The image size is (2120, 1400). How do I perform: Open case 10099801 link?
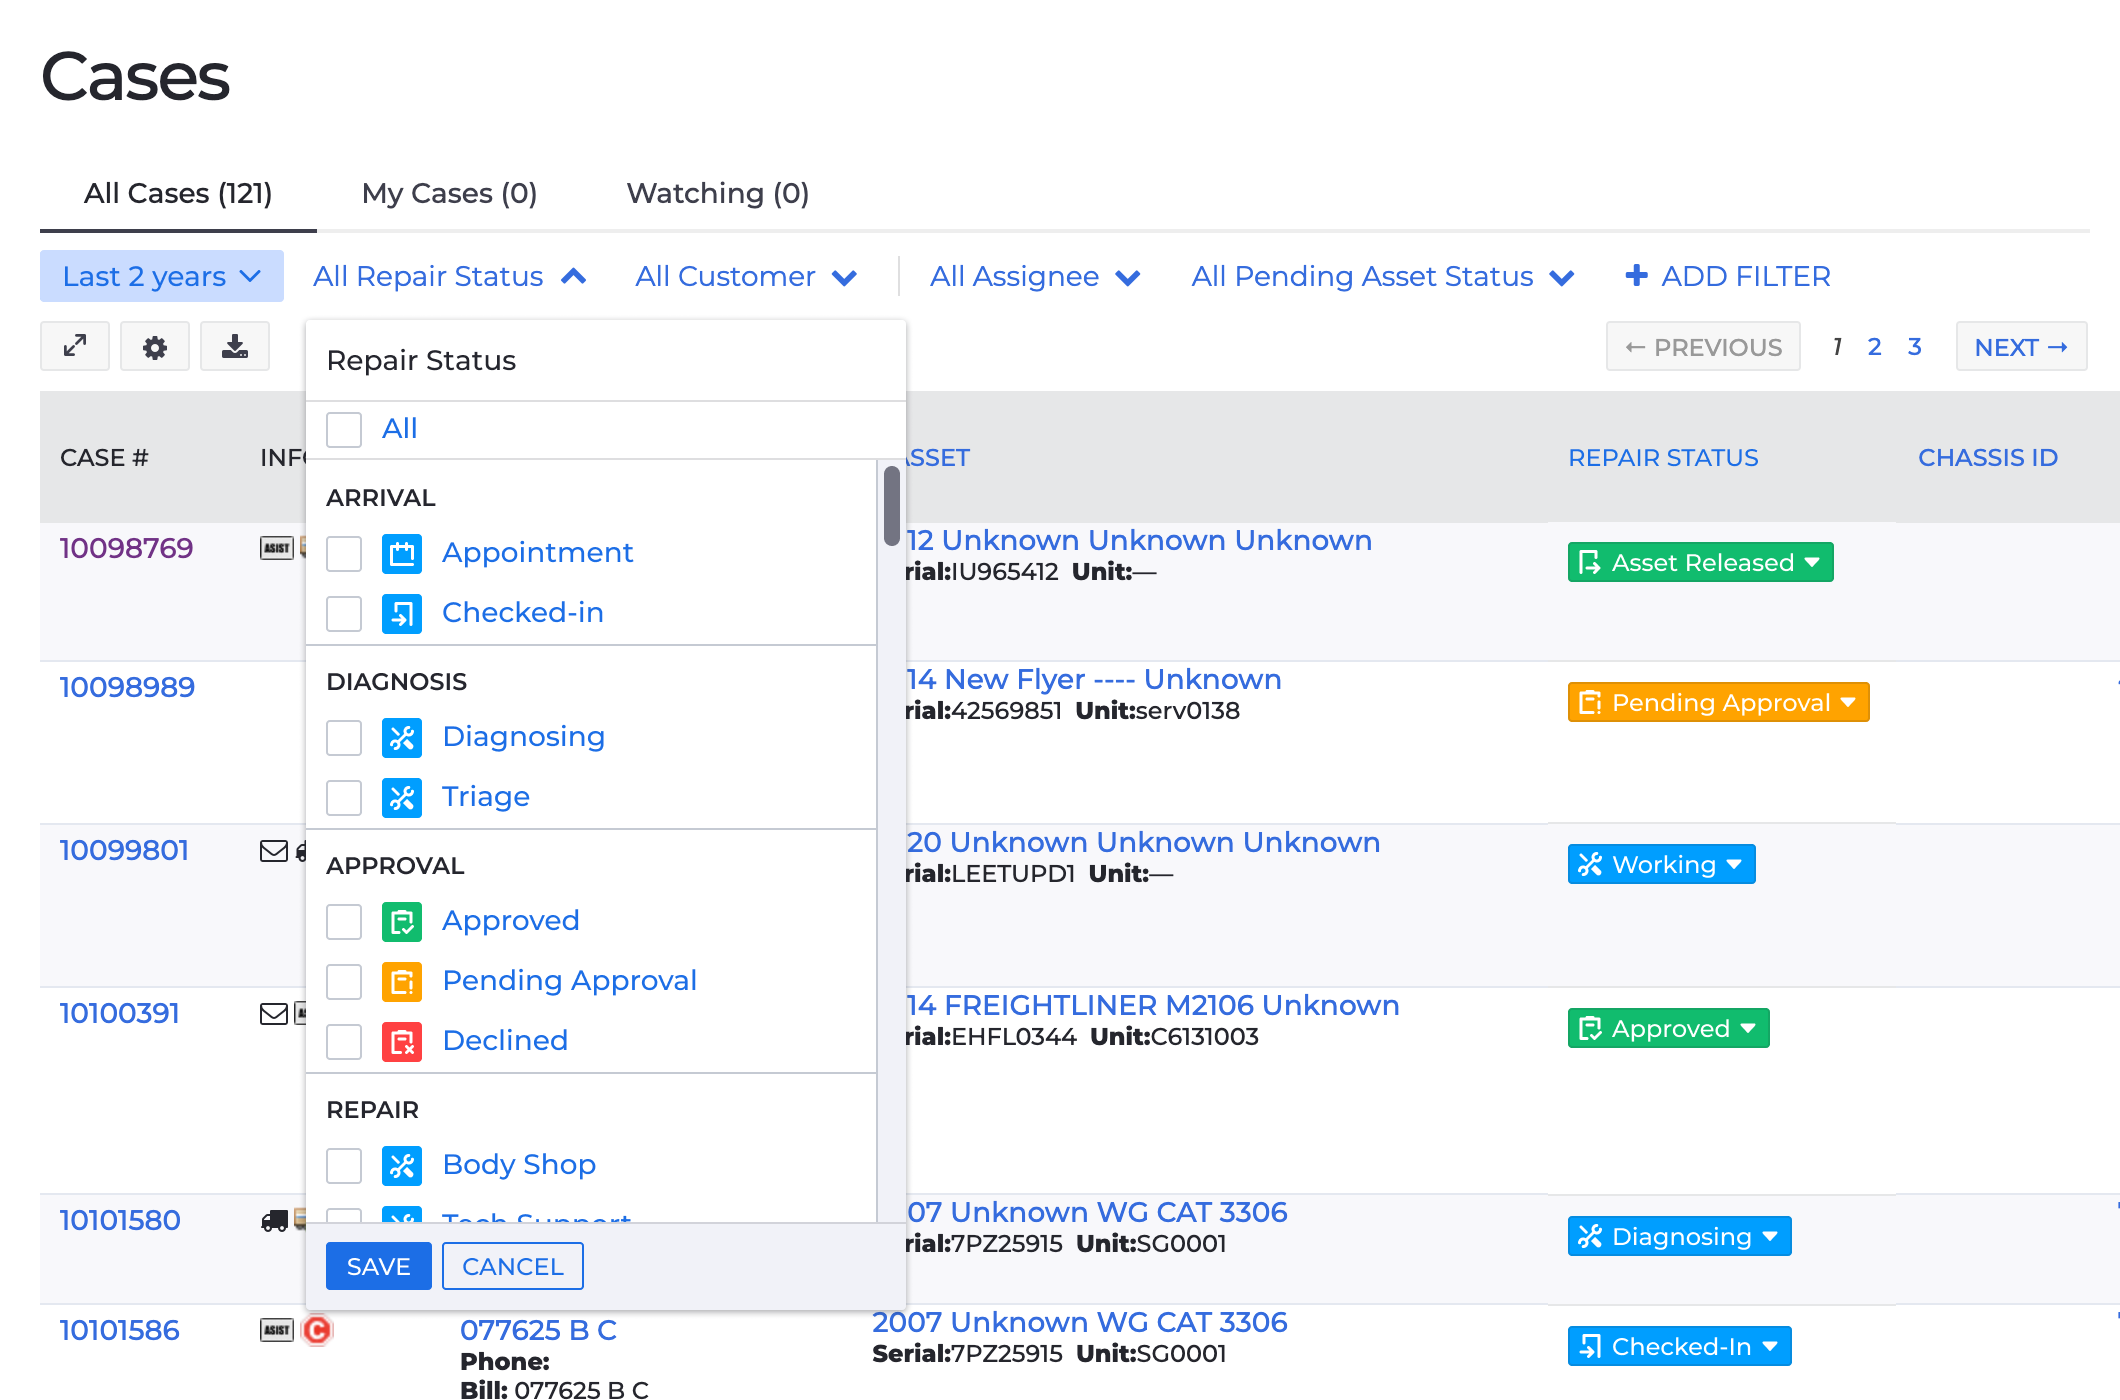124,850
